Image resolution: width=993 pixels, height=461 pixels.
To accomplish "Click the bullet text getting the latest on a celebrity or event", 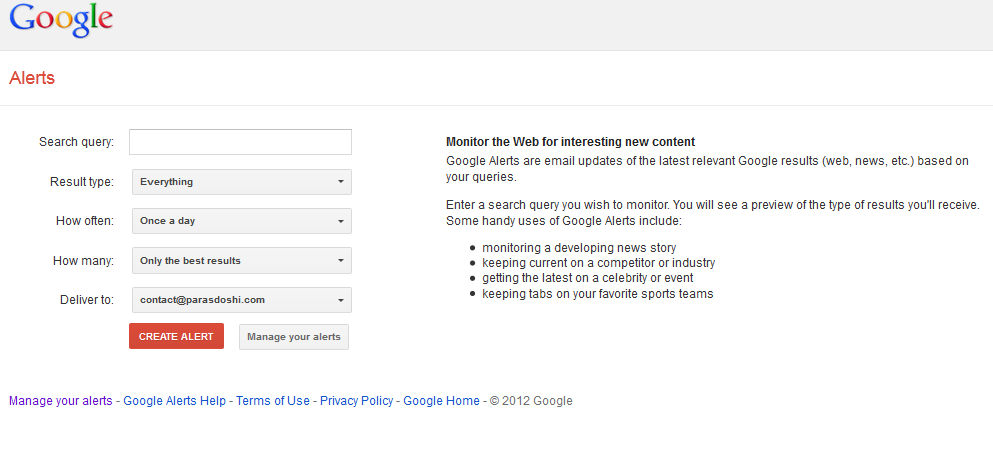I will click(588, 278).
